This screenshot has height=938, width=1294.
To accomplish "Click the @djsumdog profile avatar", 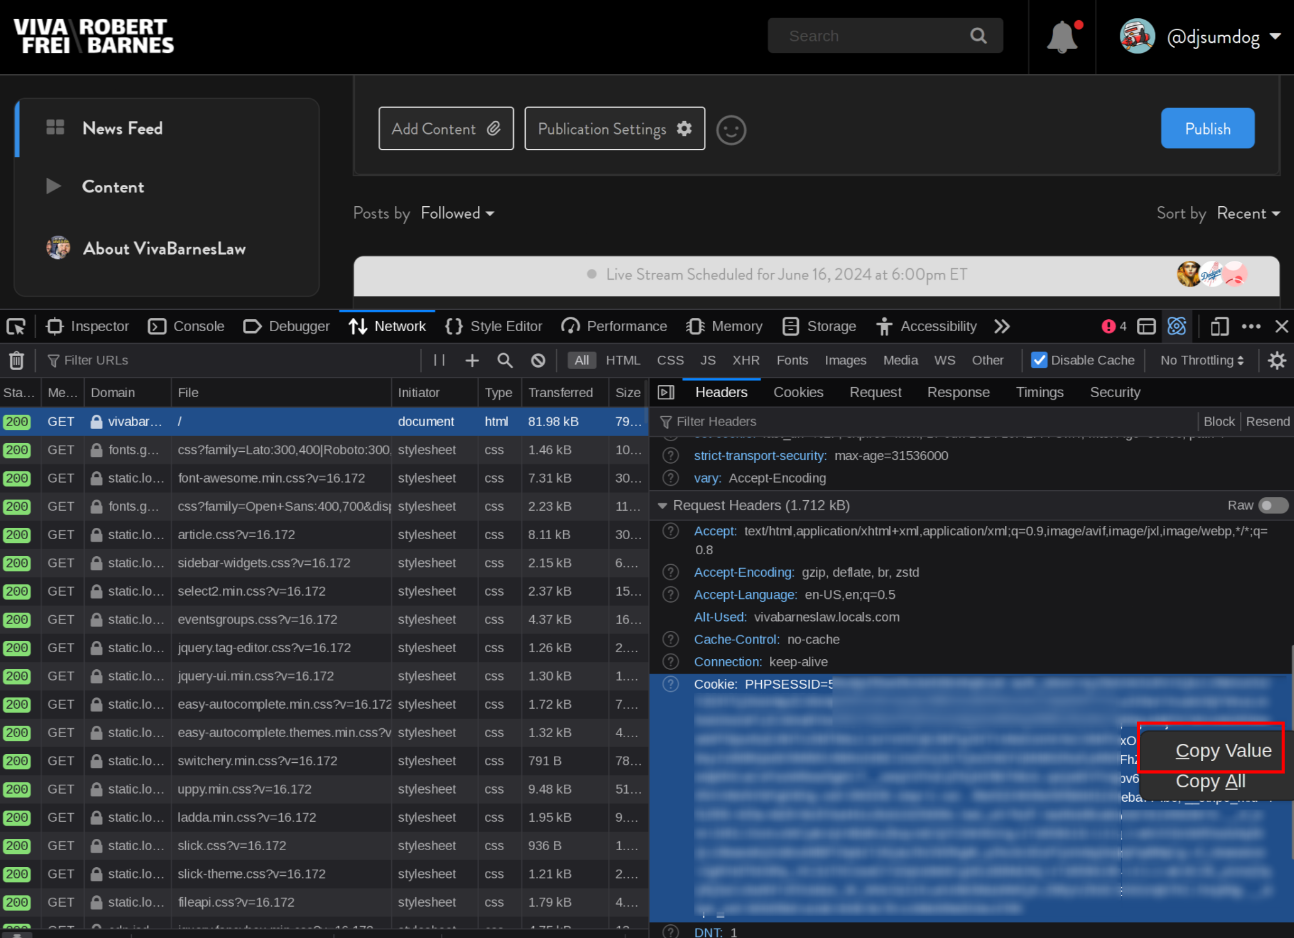I will 1137,37.
